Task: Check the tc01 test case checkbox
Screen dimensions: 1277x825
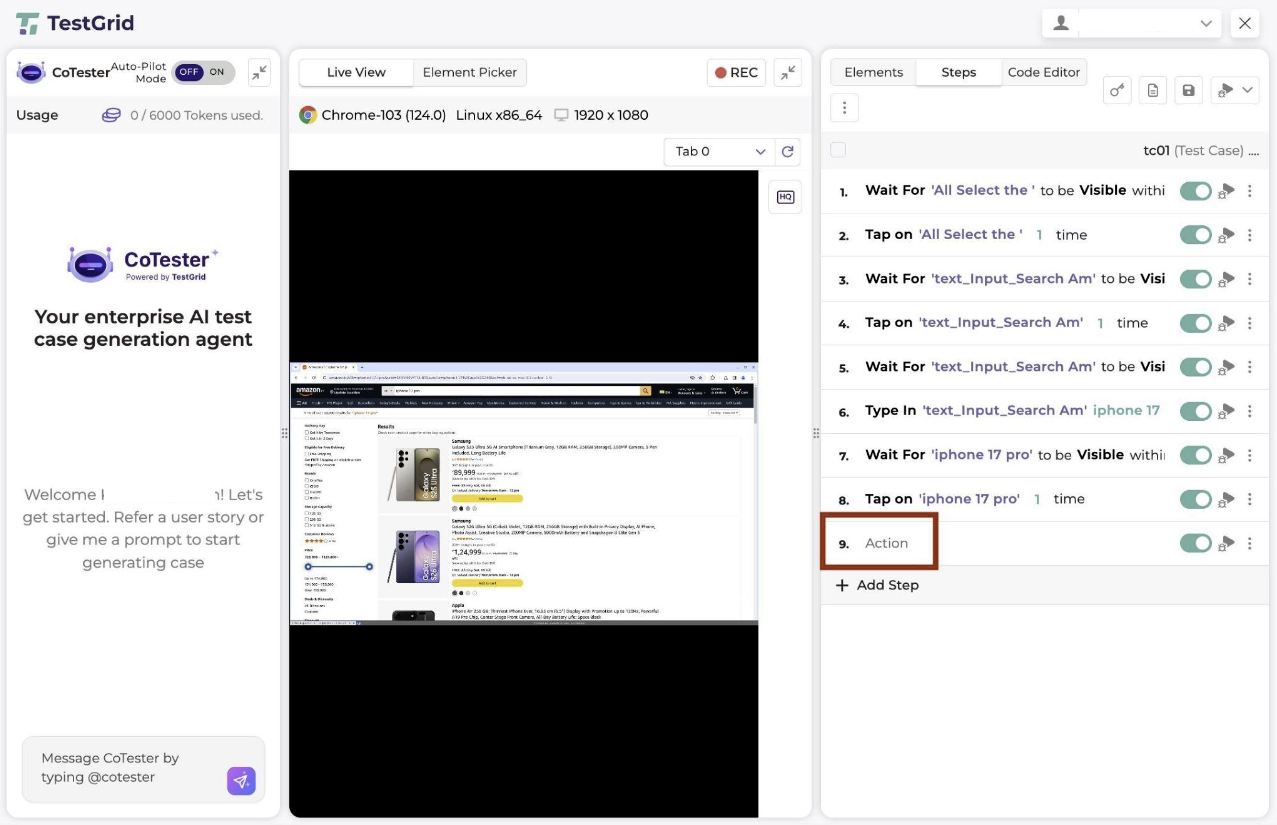Action: coord(838,150)
